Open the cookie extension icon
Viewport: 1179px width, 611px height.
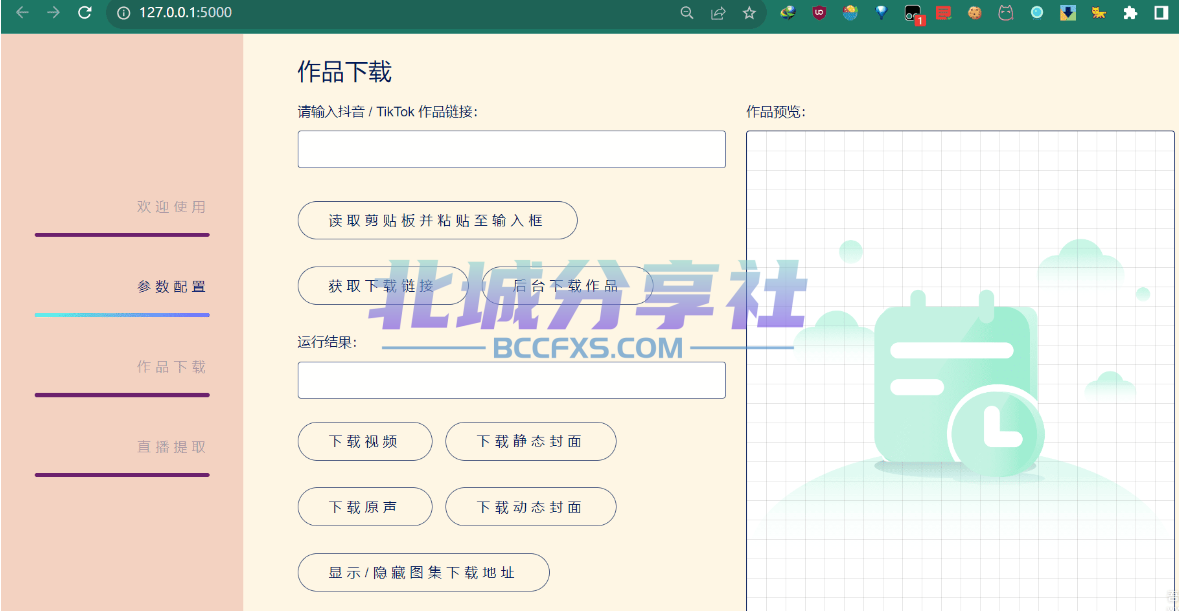point(974,13)
